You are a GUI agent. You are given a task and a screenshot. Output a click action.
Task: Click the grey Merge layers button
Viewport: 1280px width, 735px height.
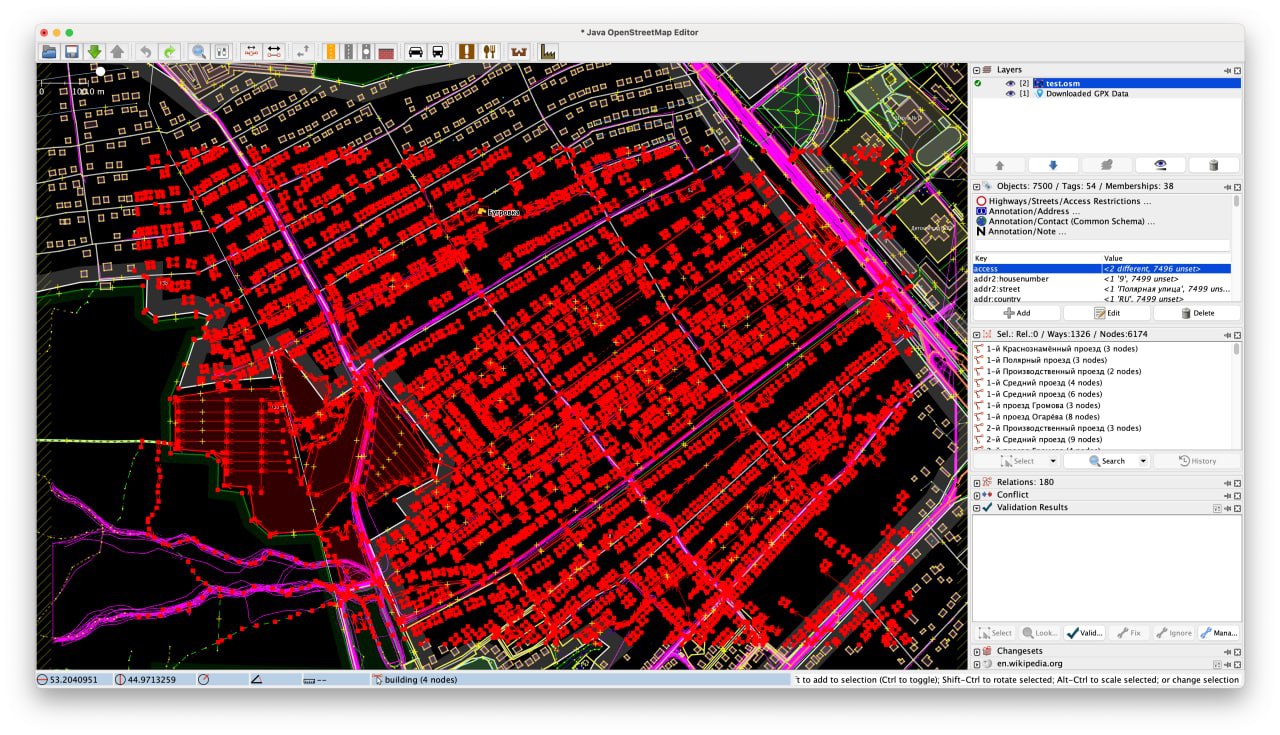[x=1107, y=165]
